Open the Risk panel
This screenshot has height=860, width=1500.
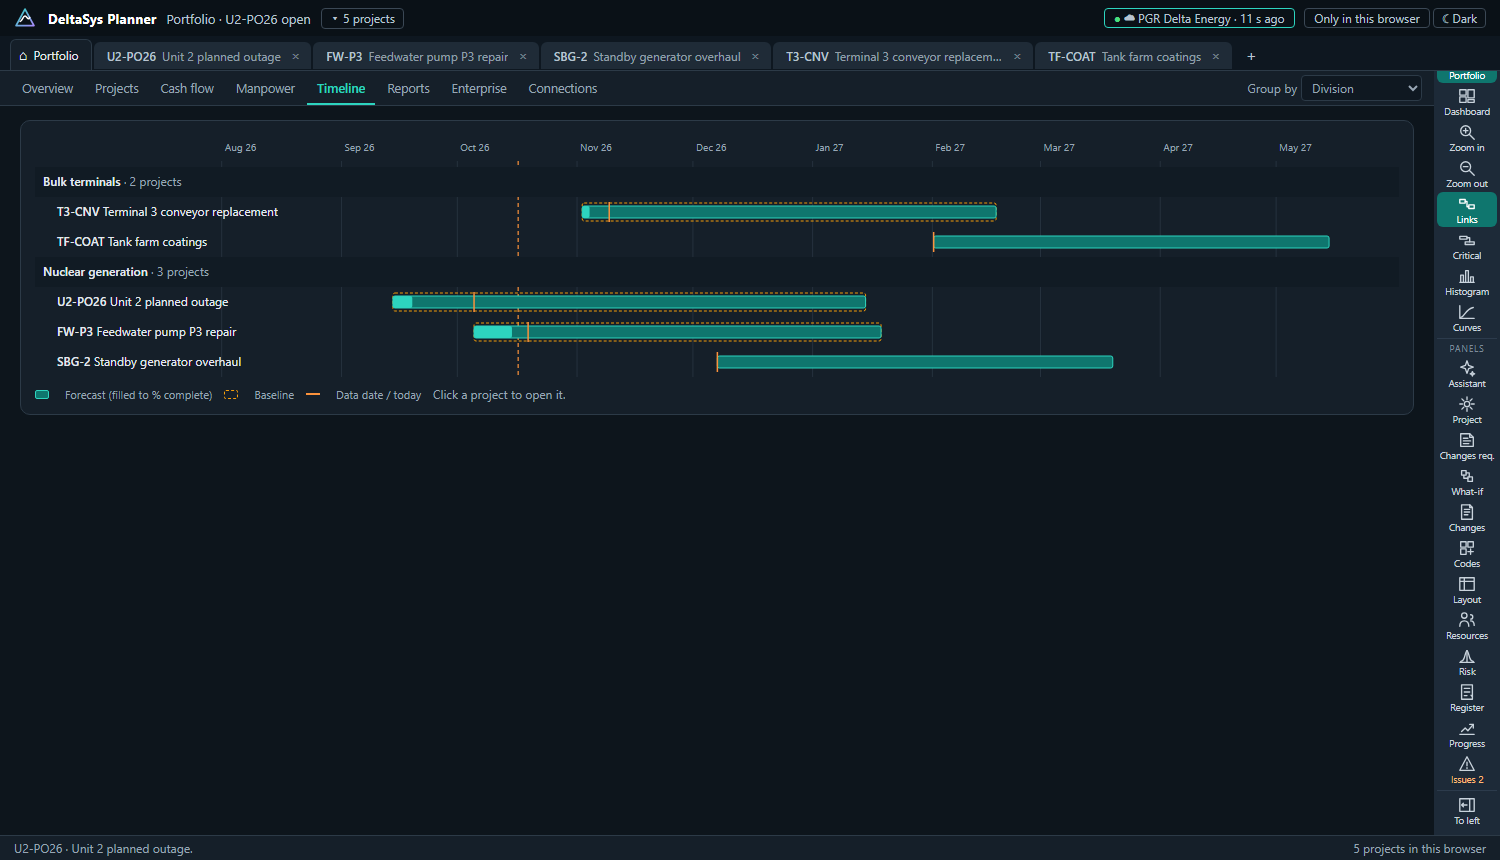click(1467, 662)
